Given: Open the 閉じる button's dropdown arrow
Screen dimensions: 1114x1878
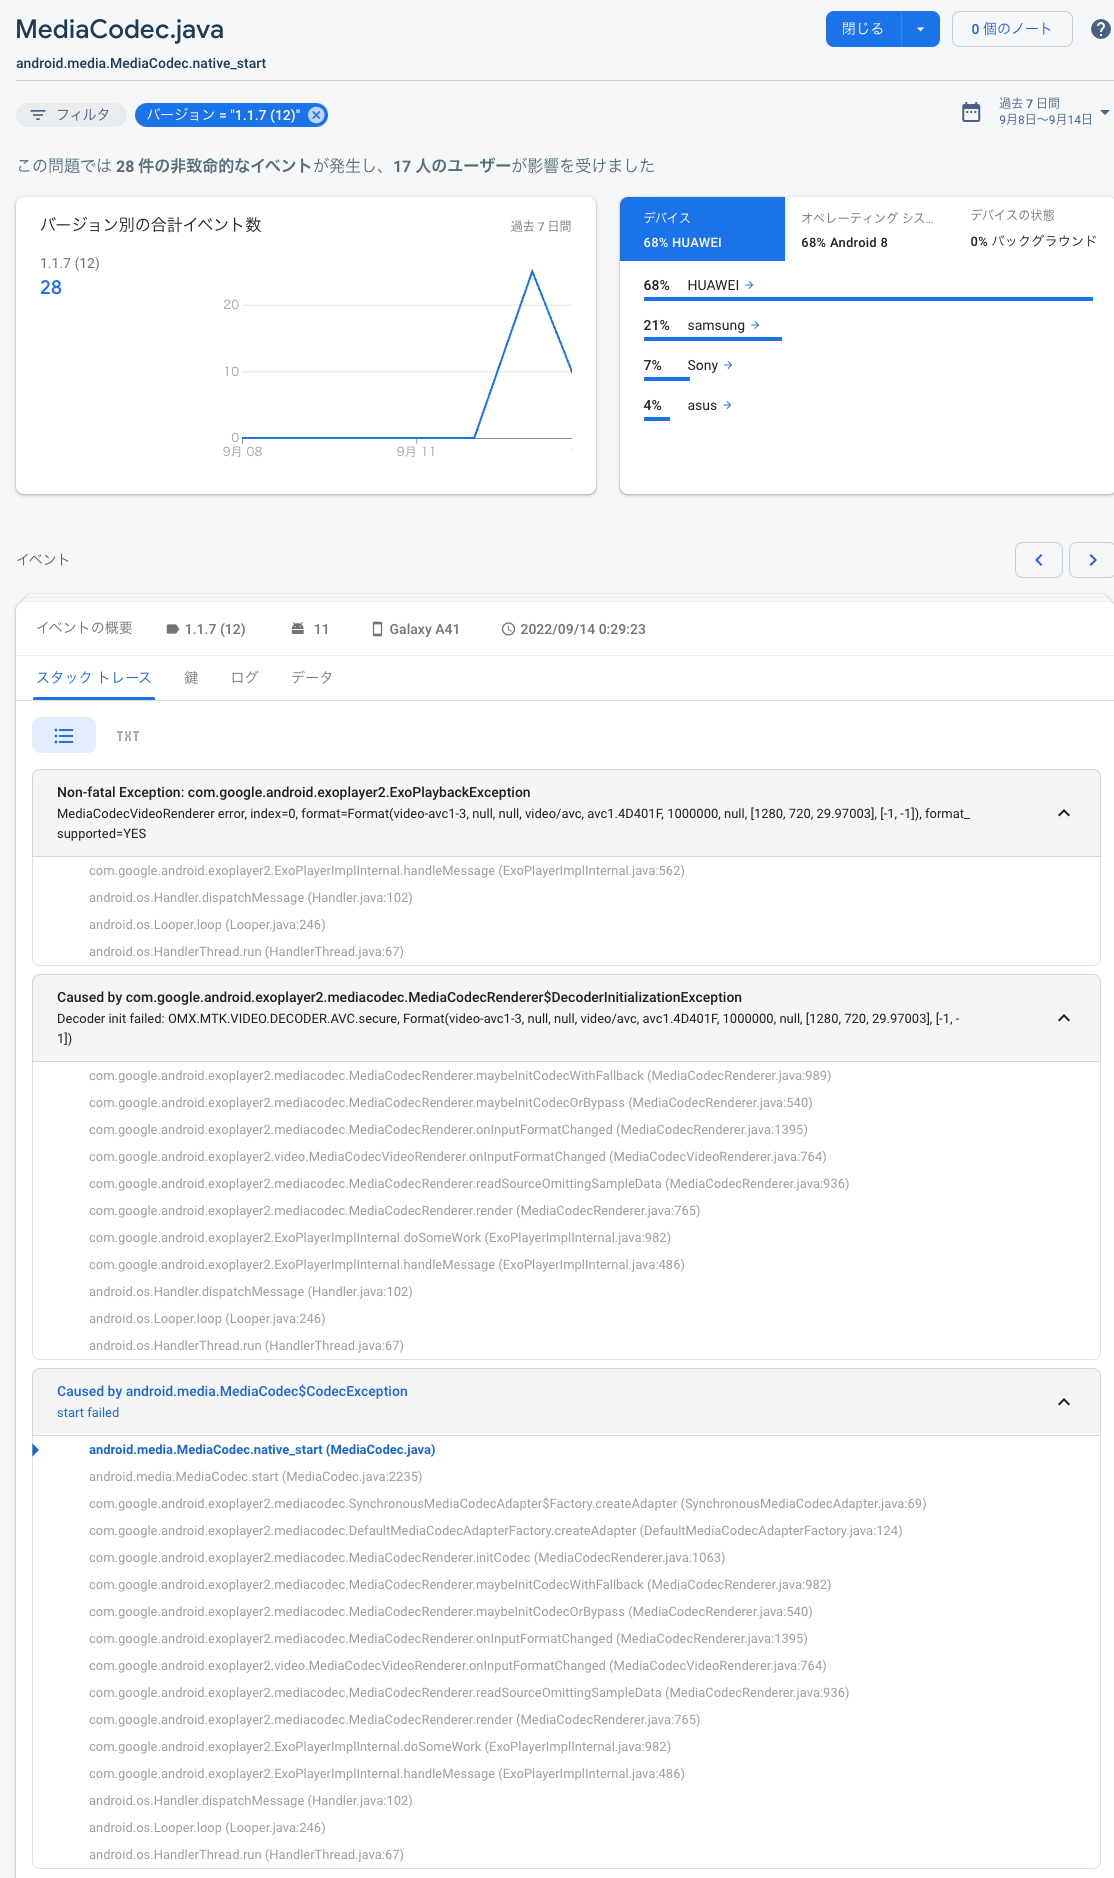Looking at the screenshot, I should tap(921, 28).
